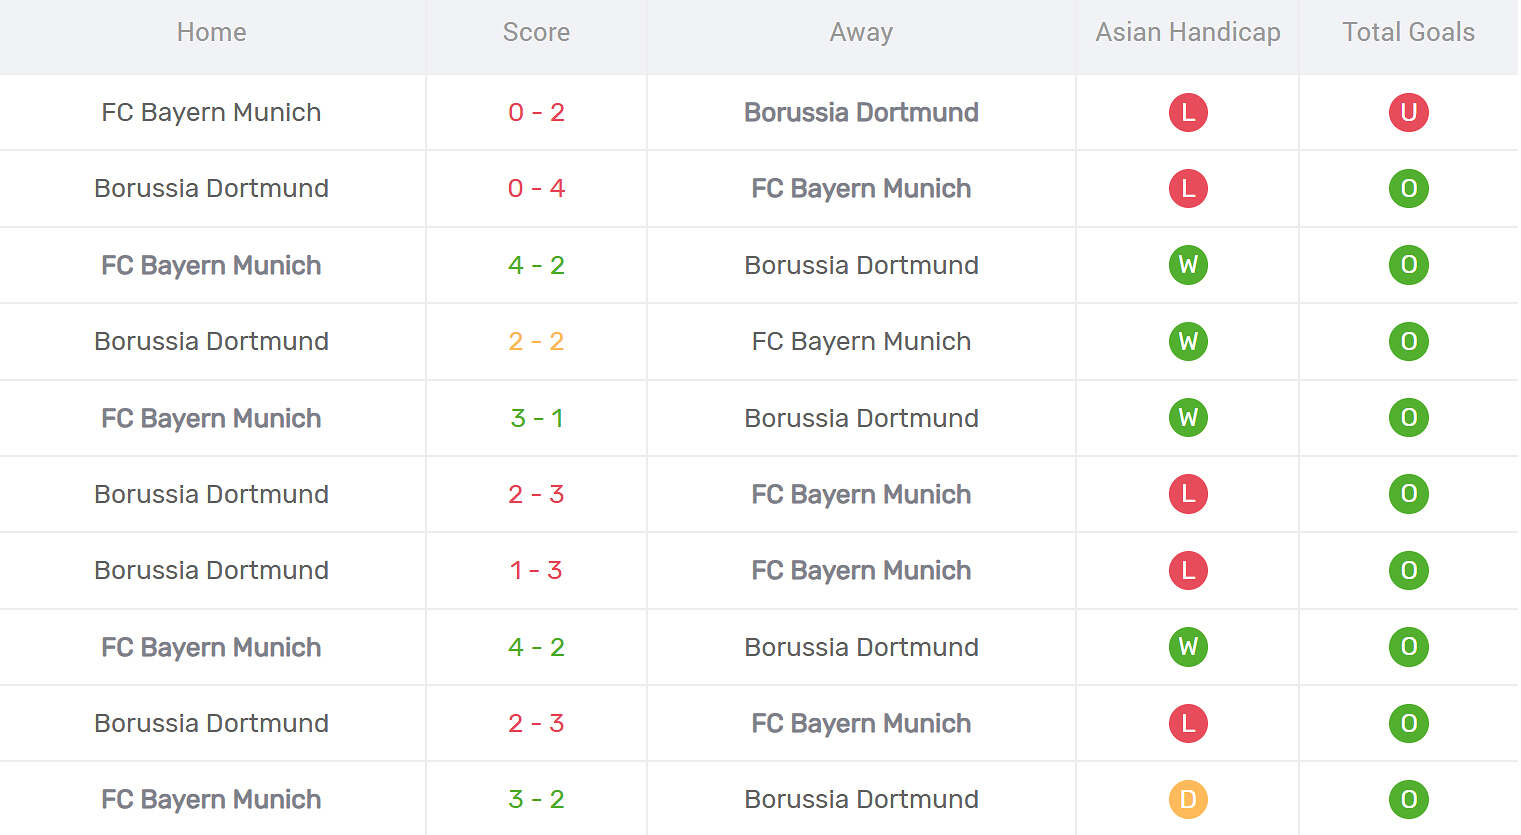Click the W badge for the 2 - 2 draw
The image size is (1521, 835).
pyautogui.click(x=1188, y=341)
